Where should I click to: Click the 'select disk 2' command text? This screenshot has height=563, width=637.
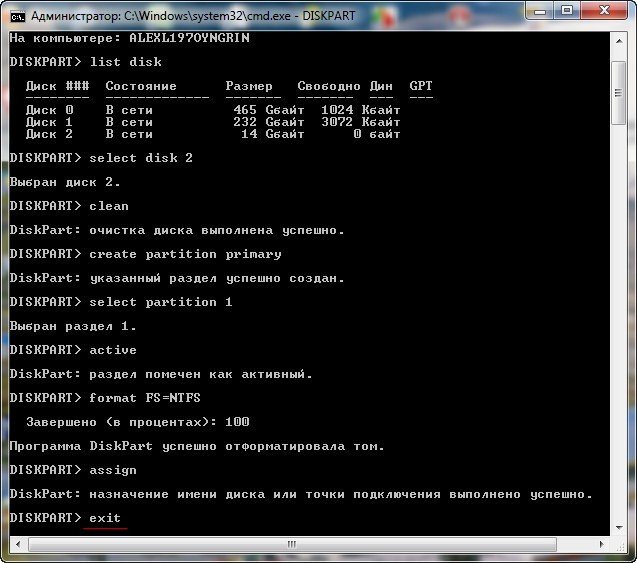[140, 158]
